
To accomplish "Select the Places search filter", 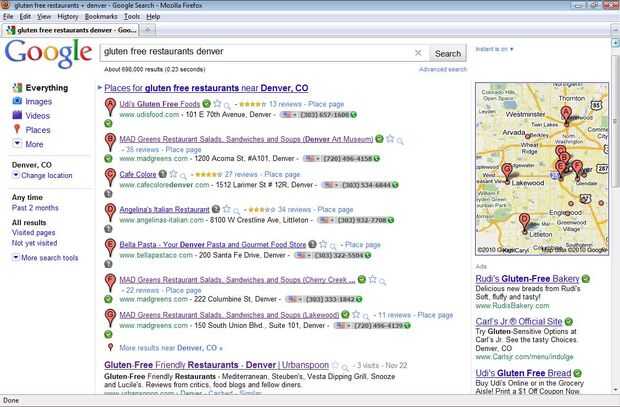I will (x=38, y=130).
